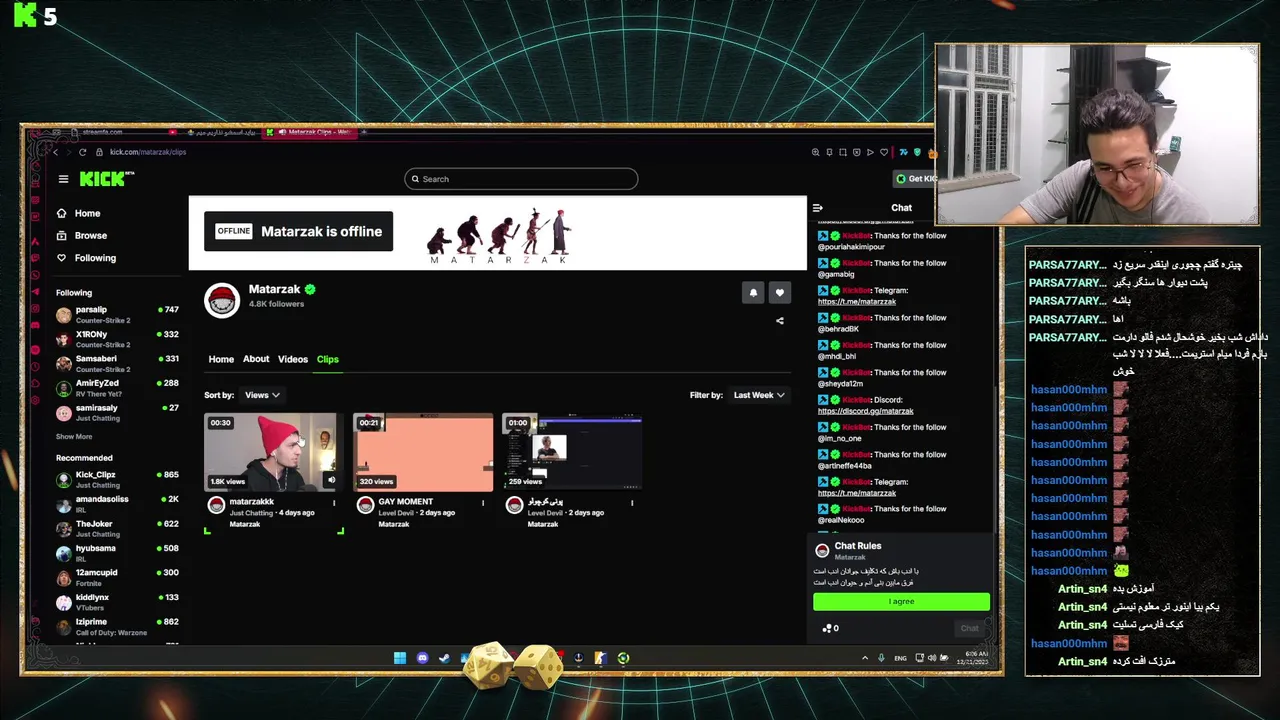The width and height of the screenshot is (1280, 720).
Task: Switch to About tab on Matarzak channel
Action: 256,359
